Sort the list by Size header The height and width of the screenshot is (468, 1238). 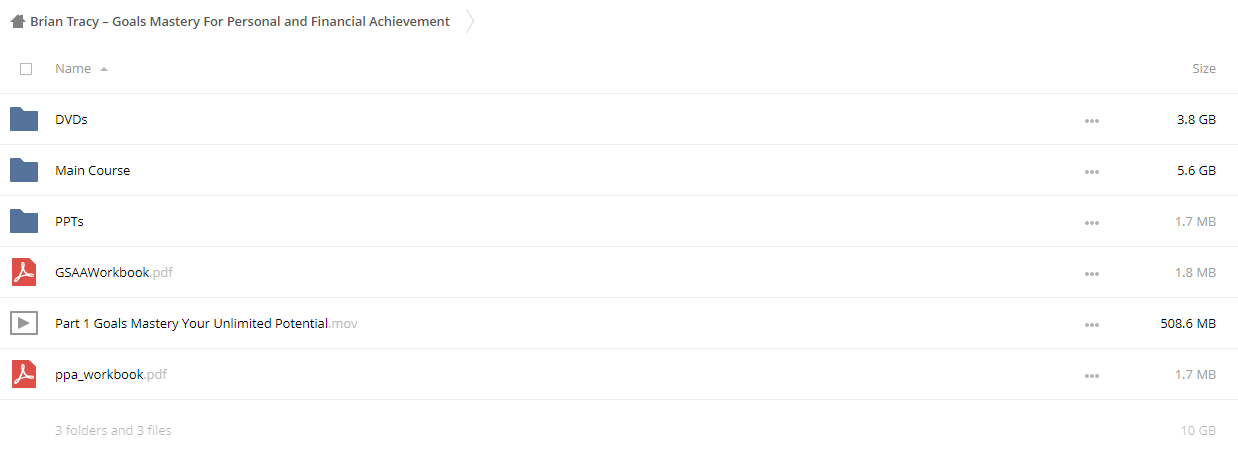[1204, 69]
